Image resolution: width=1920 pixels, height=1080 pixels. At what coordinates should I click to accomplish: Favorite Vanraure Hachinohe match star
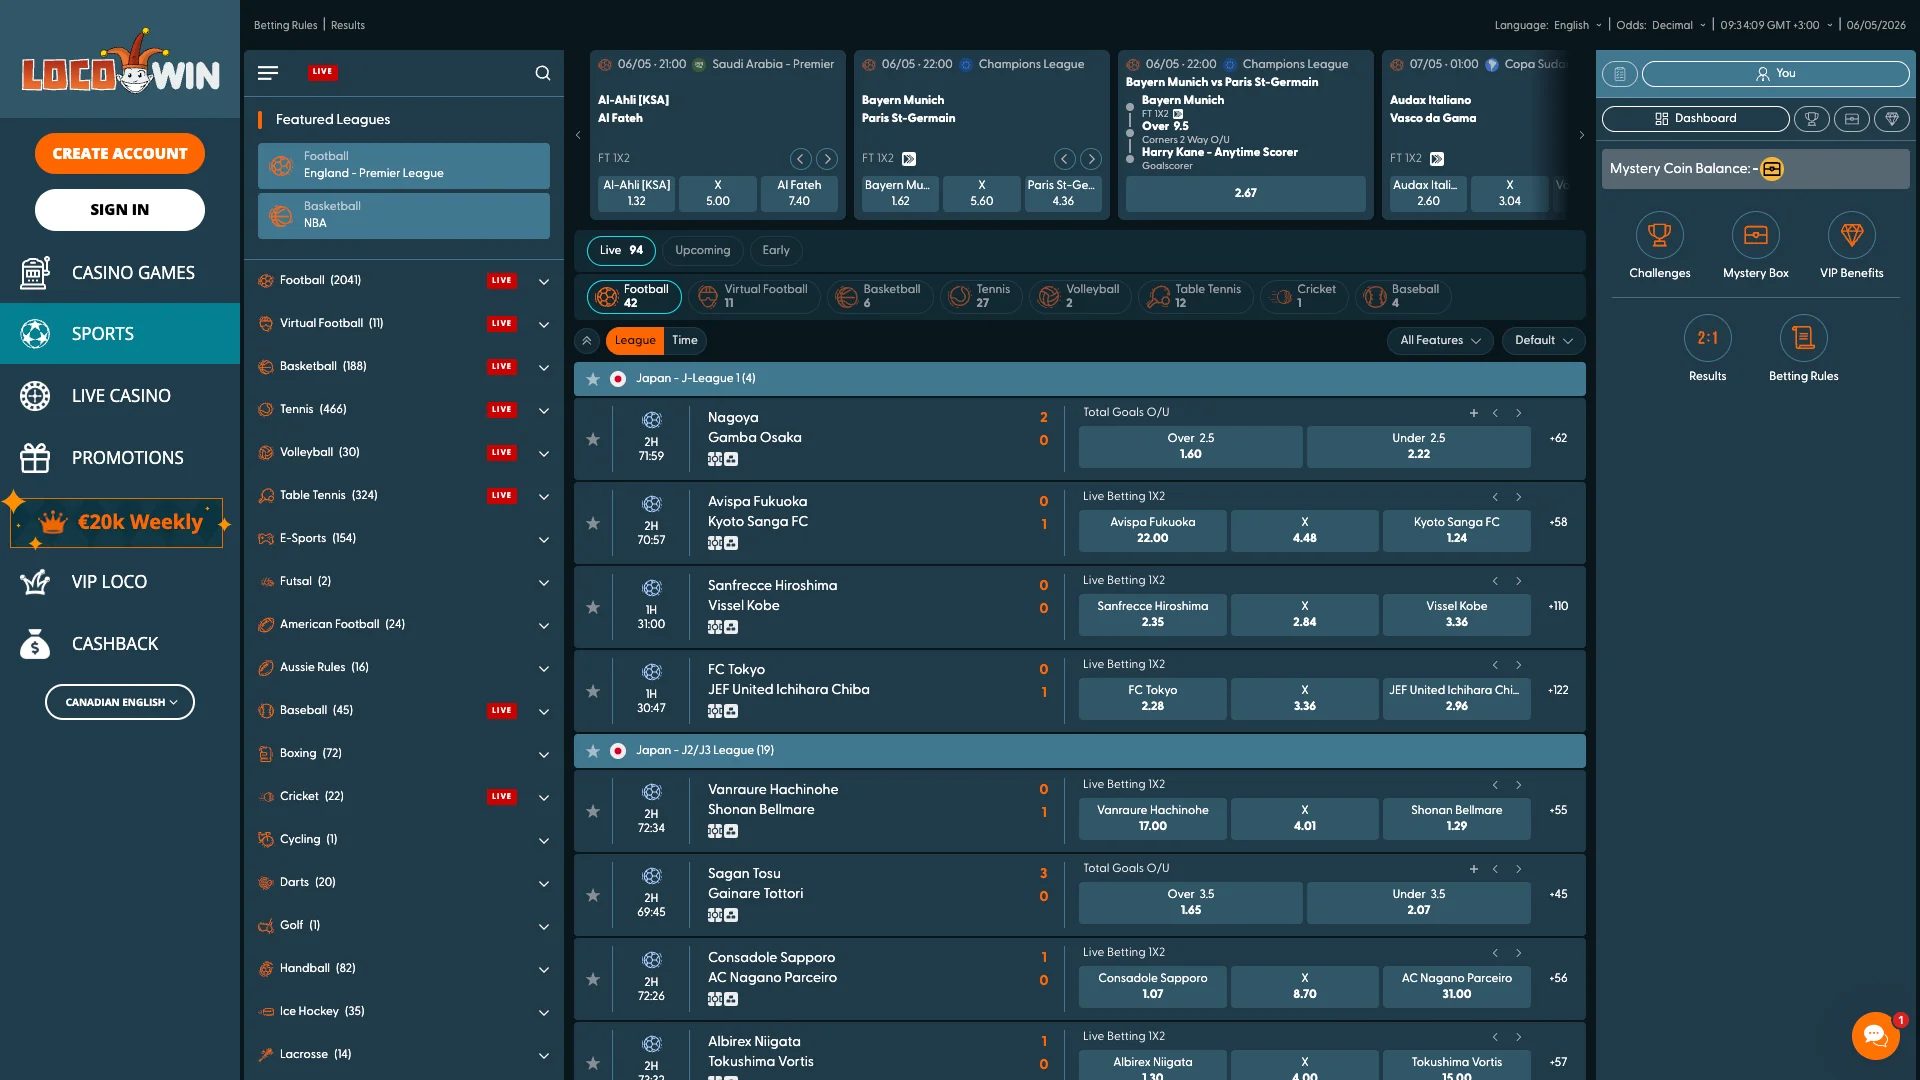pos(593,812)
